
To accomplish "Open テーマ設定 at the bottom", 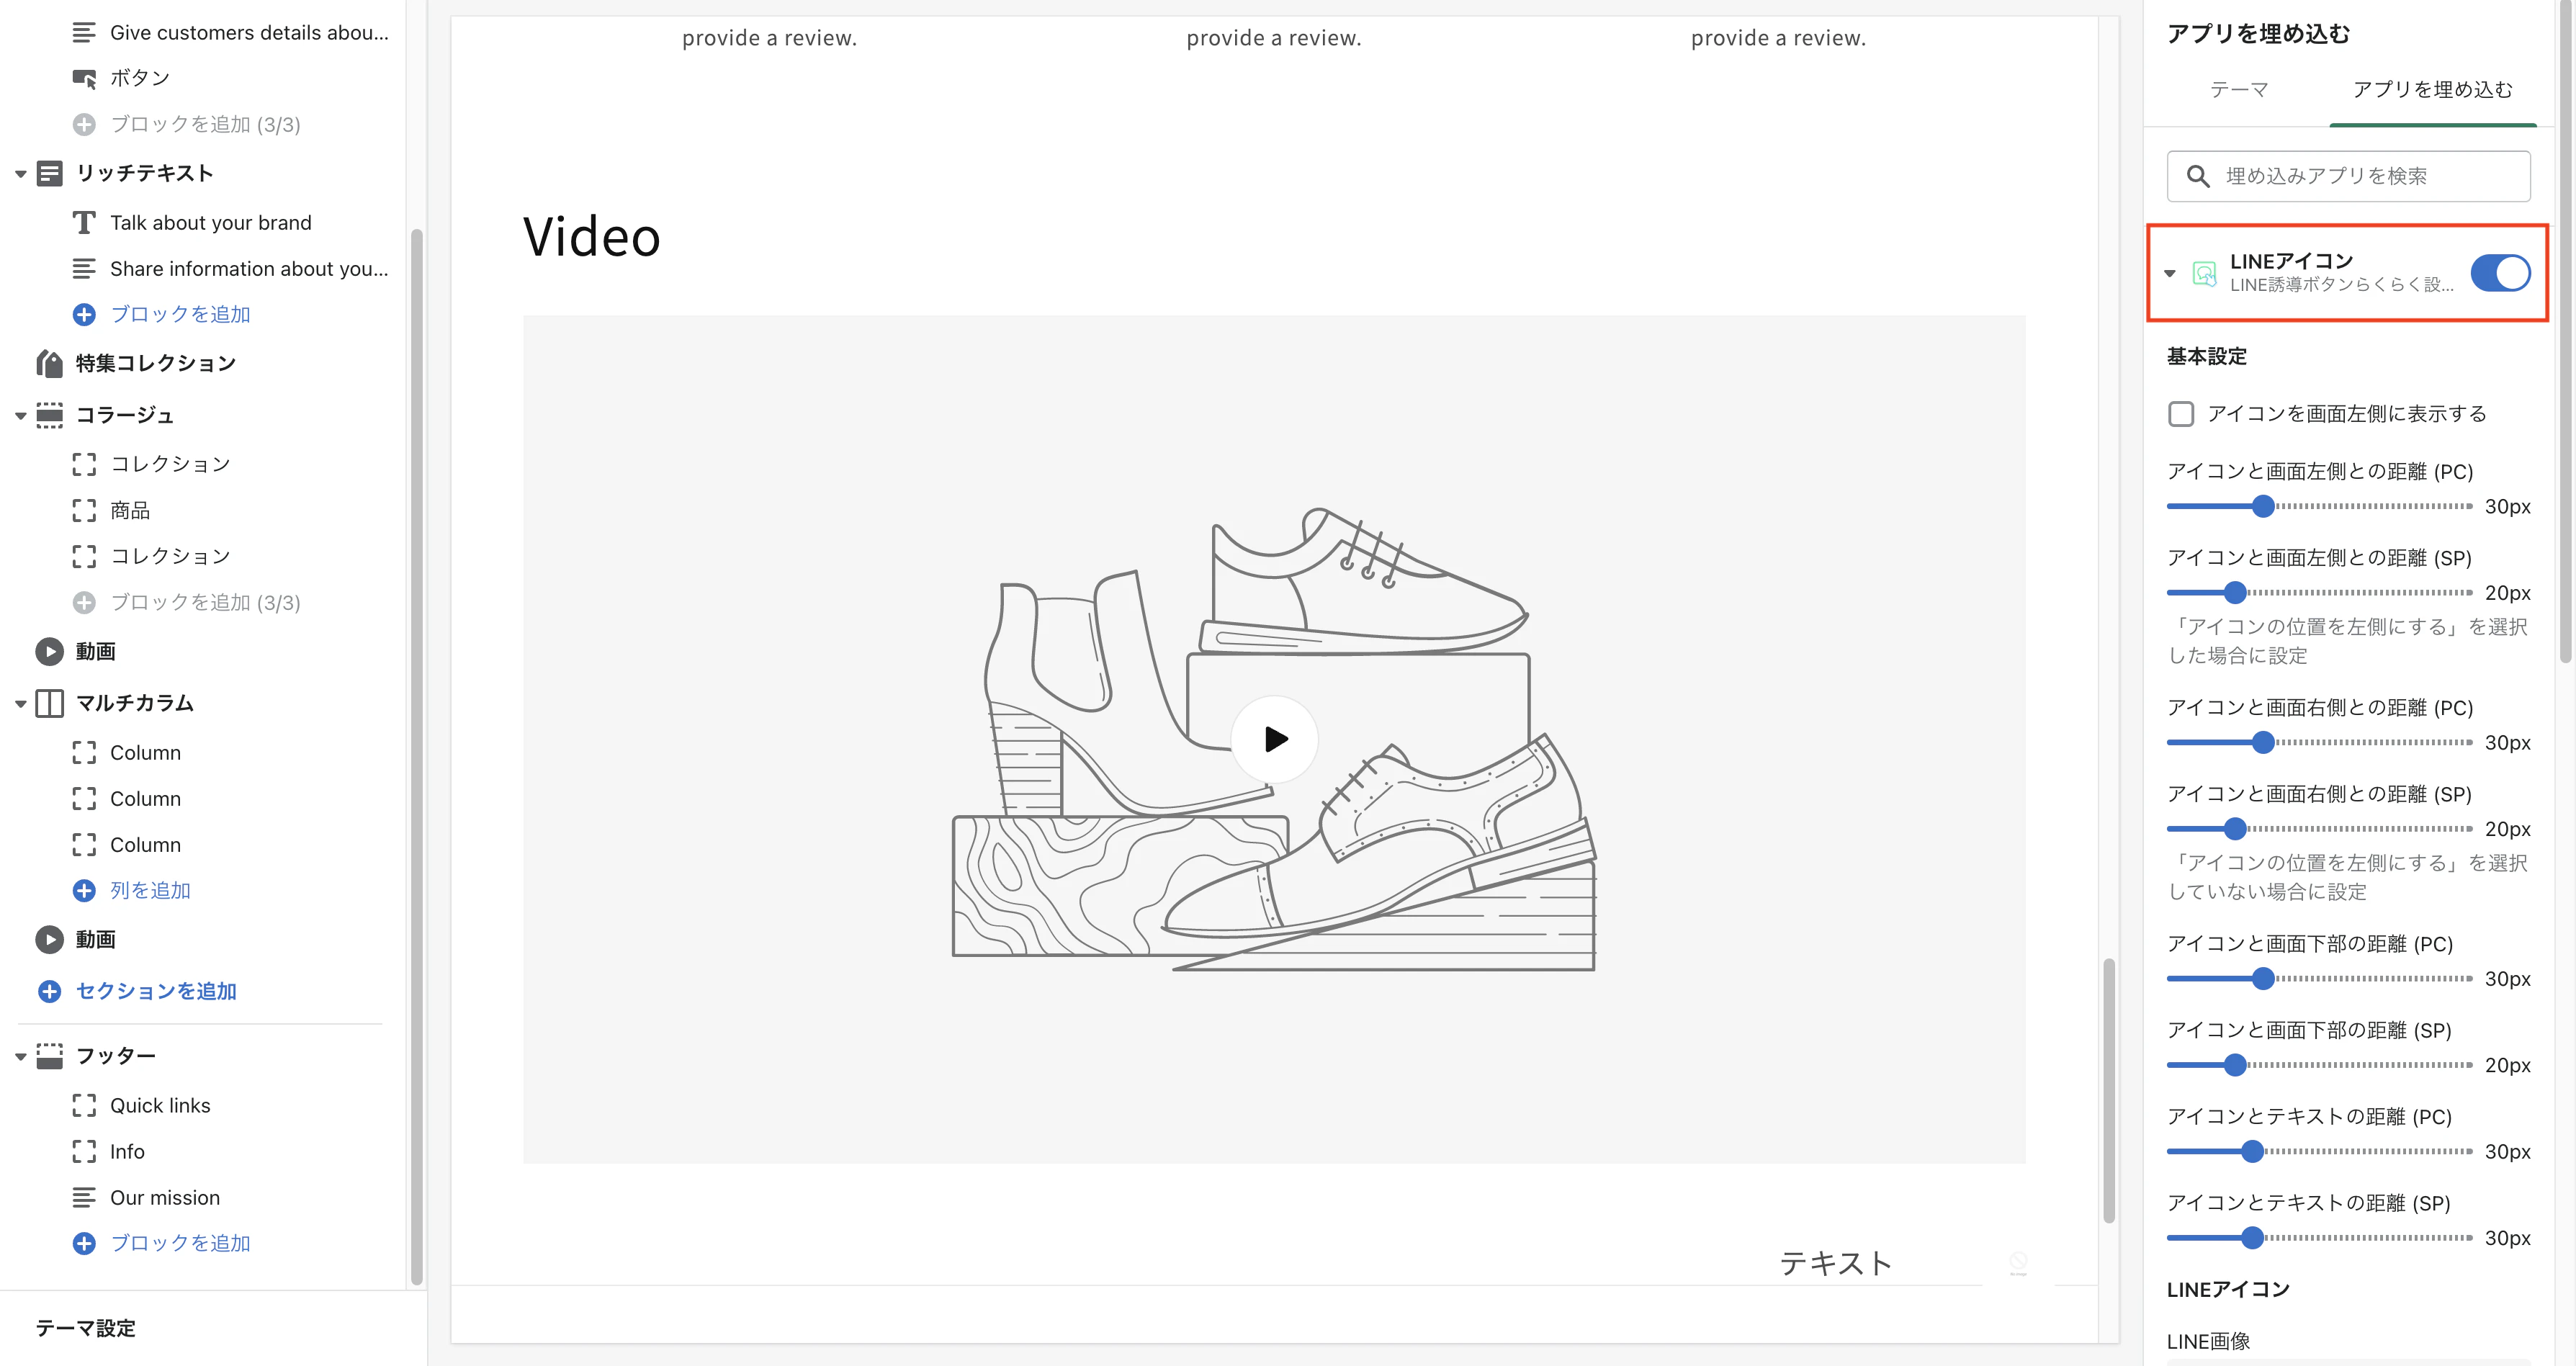I will [x=86, y=1328].
